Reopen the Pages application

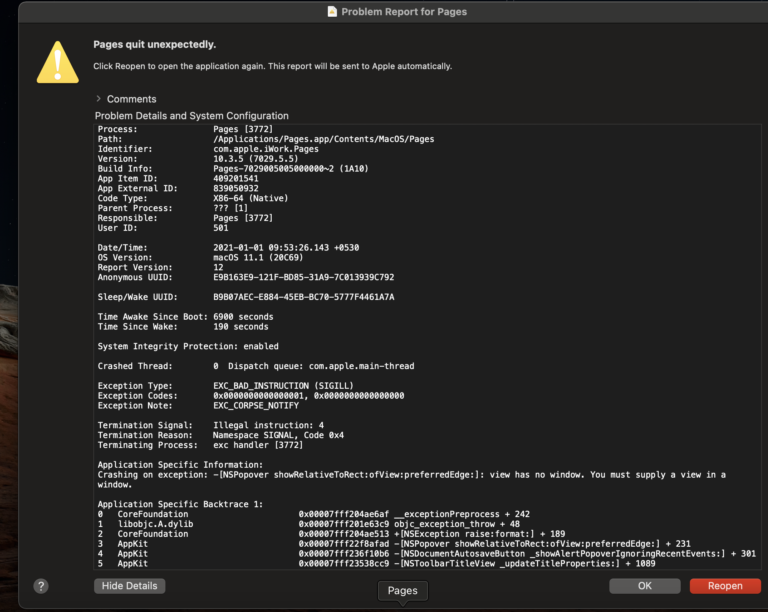725,586
